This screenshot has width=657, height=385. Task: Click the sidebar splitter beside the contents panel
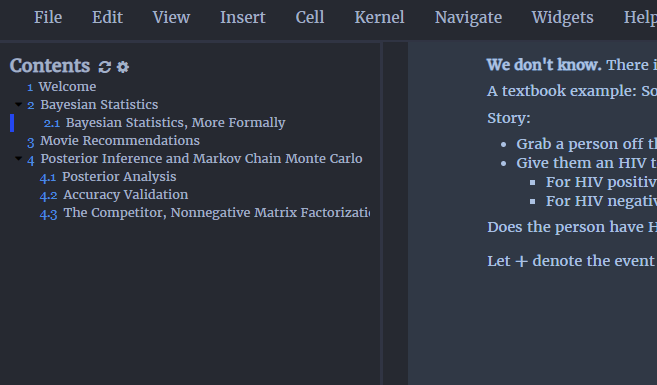click(381, 213)
